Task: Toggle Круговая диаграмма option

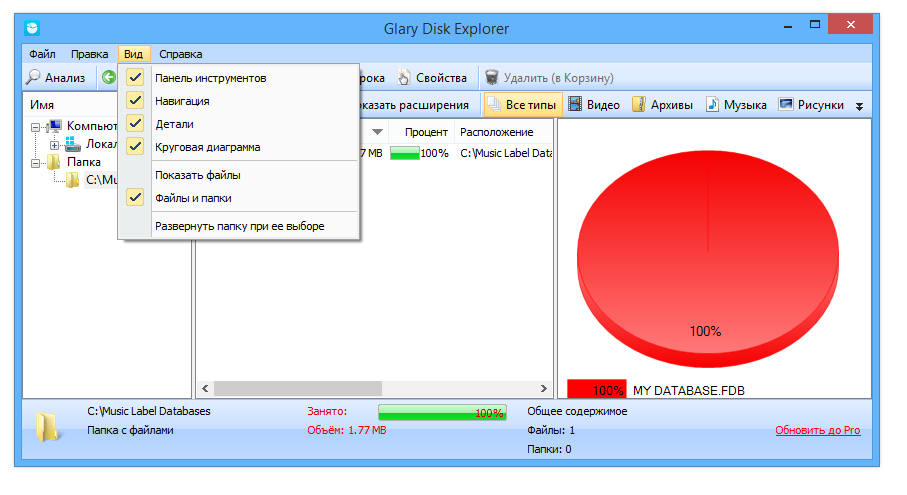Action: (238, 147)
